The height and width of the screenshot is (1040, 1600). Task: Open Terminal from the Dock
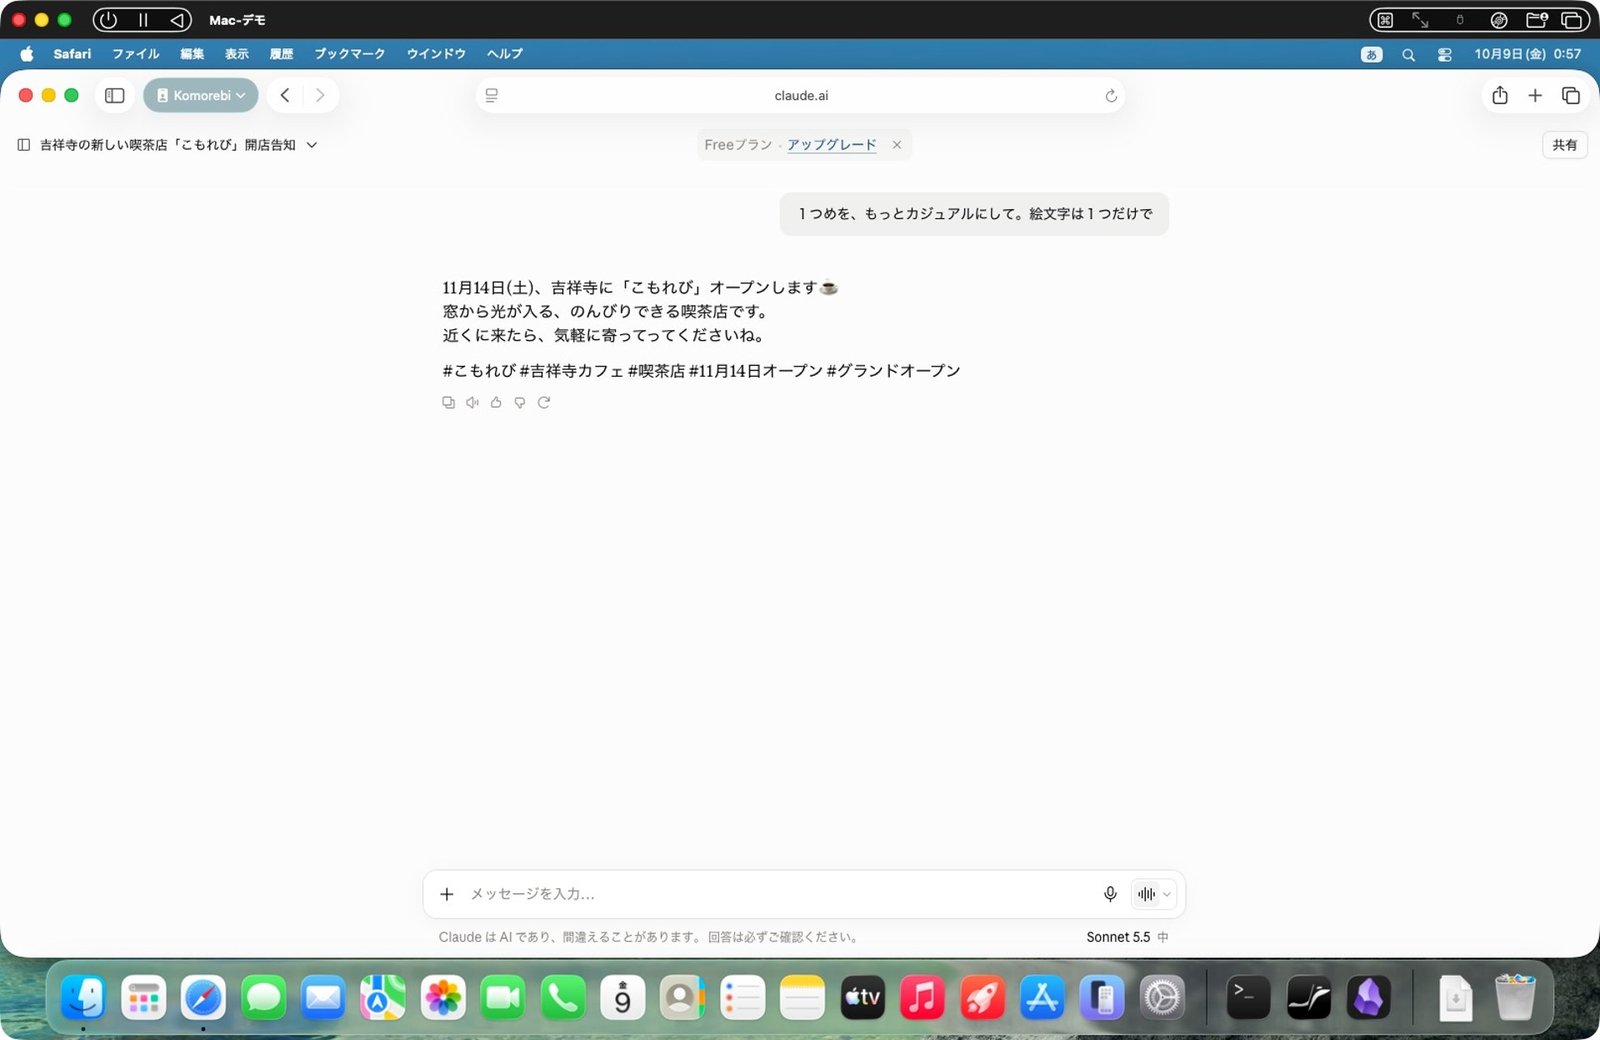coord(1248,998)
